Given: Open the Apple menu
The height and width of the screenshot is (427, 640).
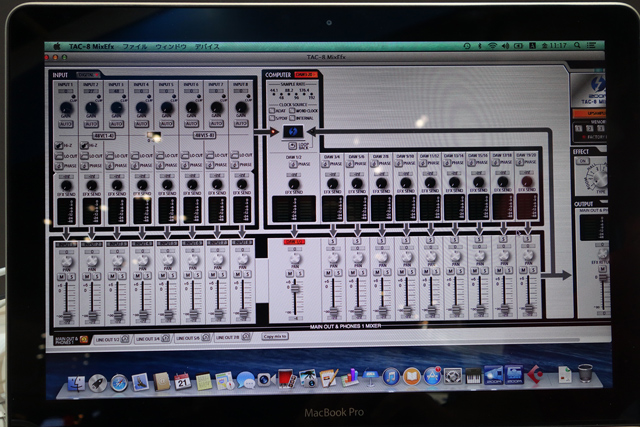Looking at the screenshot, I should [x=56, y=47].
